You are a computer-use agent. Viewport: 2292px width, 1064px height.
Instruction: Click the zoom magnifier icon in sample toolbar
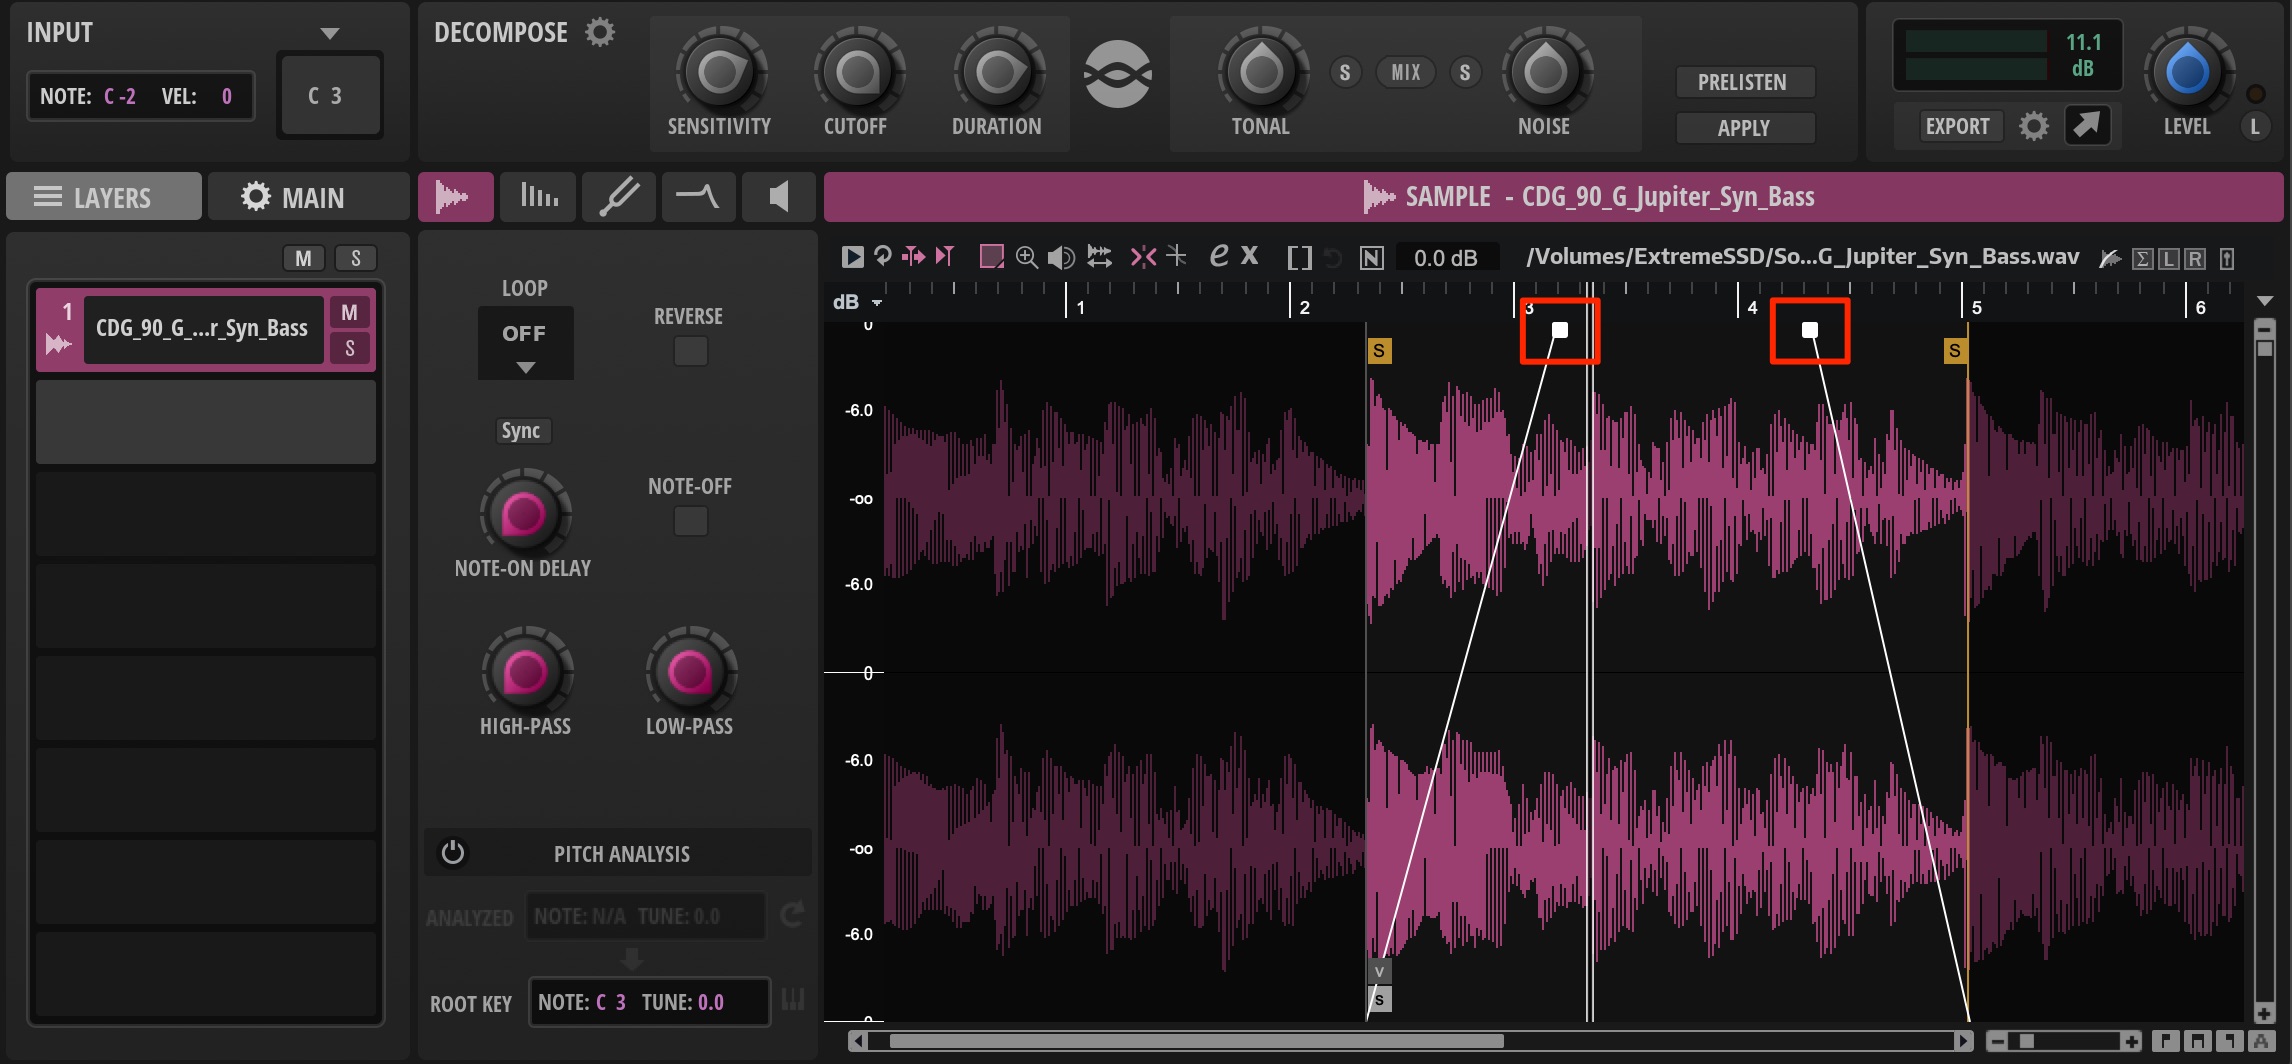[1026, 257]
